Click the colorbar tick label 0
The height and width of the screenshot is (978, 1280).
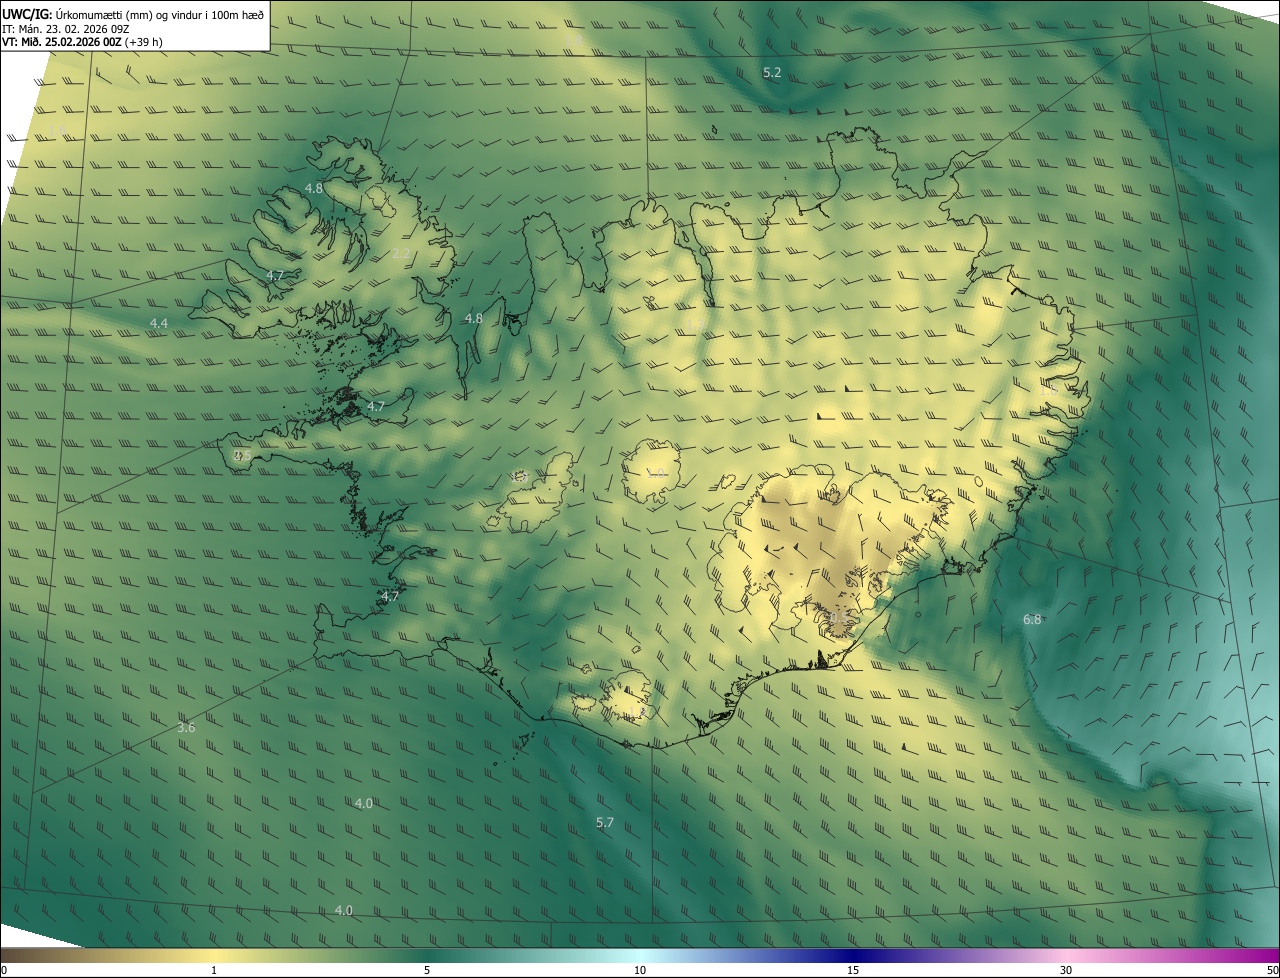click(4, 970)
